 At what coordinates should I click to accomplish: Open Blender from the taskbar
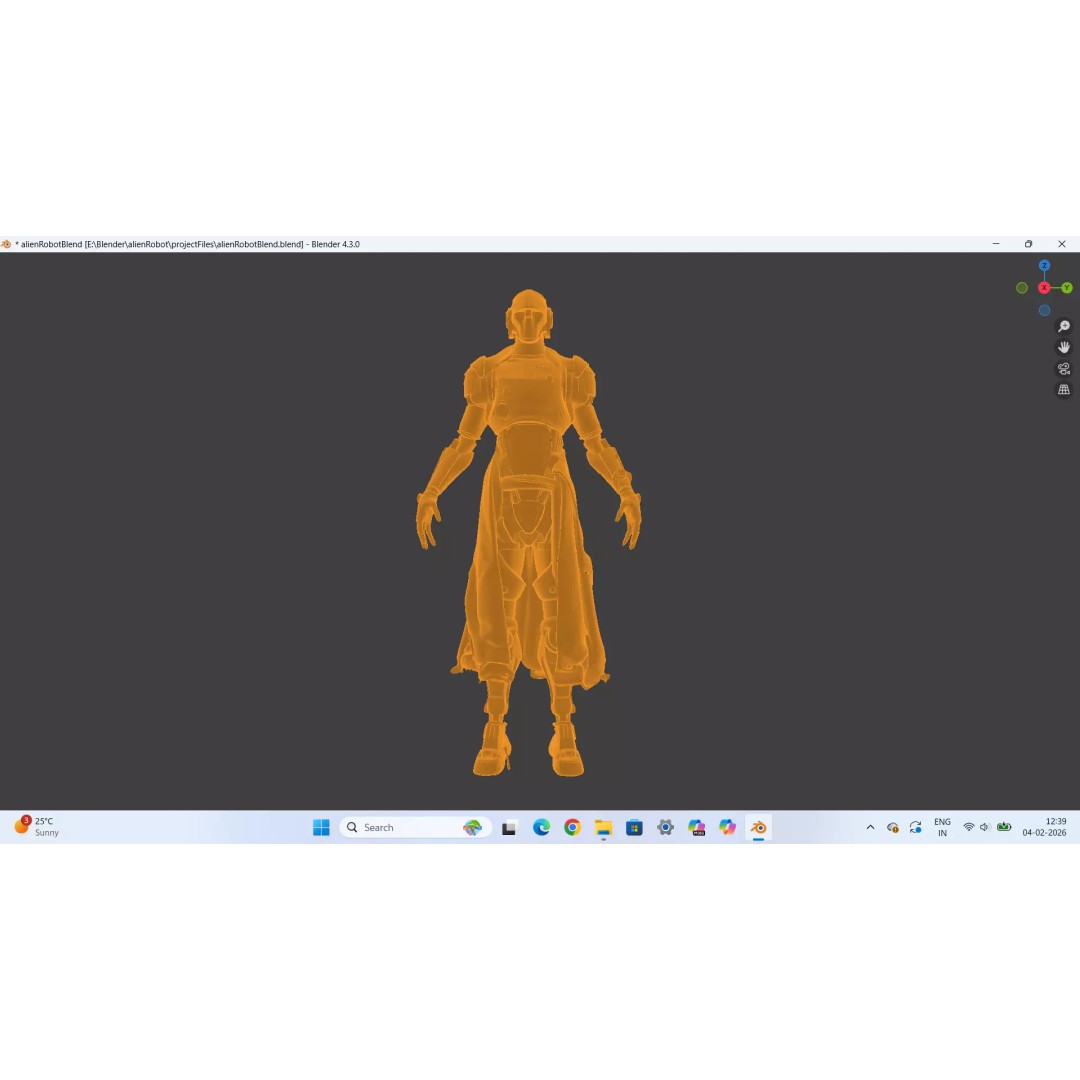point(758,827)
